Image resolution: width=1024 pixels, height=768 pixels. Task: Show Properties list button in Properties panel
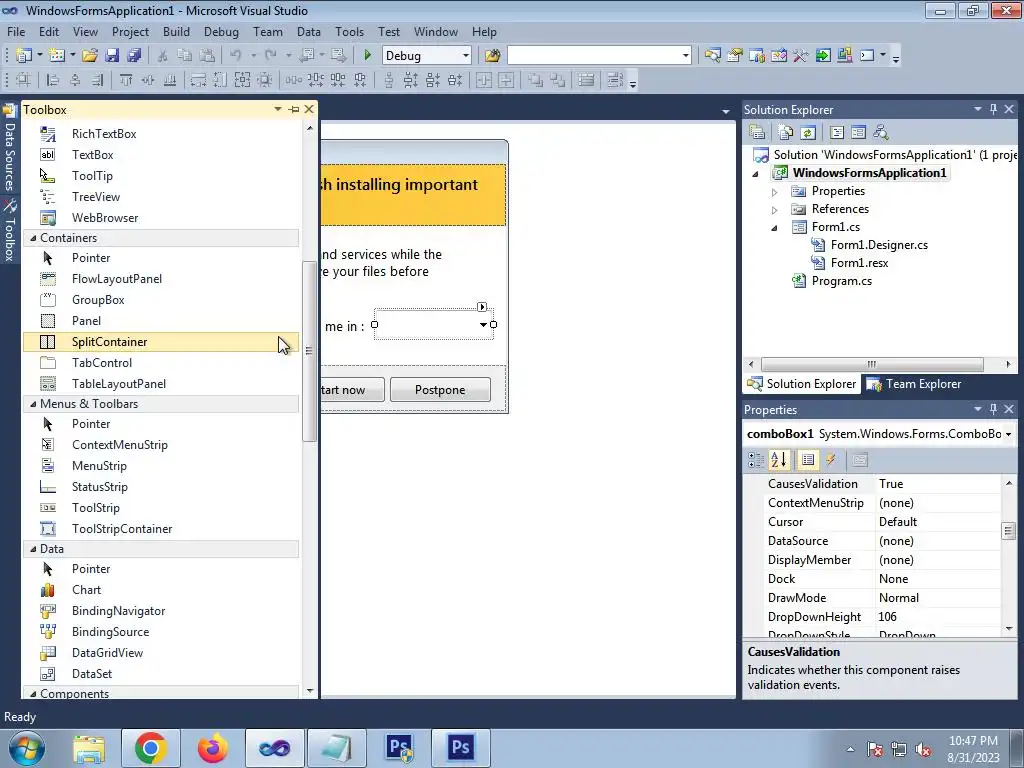(x=807, y=460)
